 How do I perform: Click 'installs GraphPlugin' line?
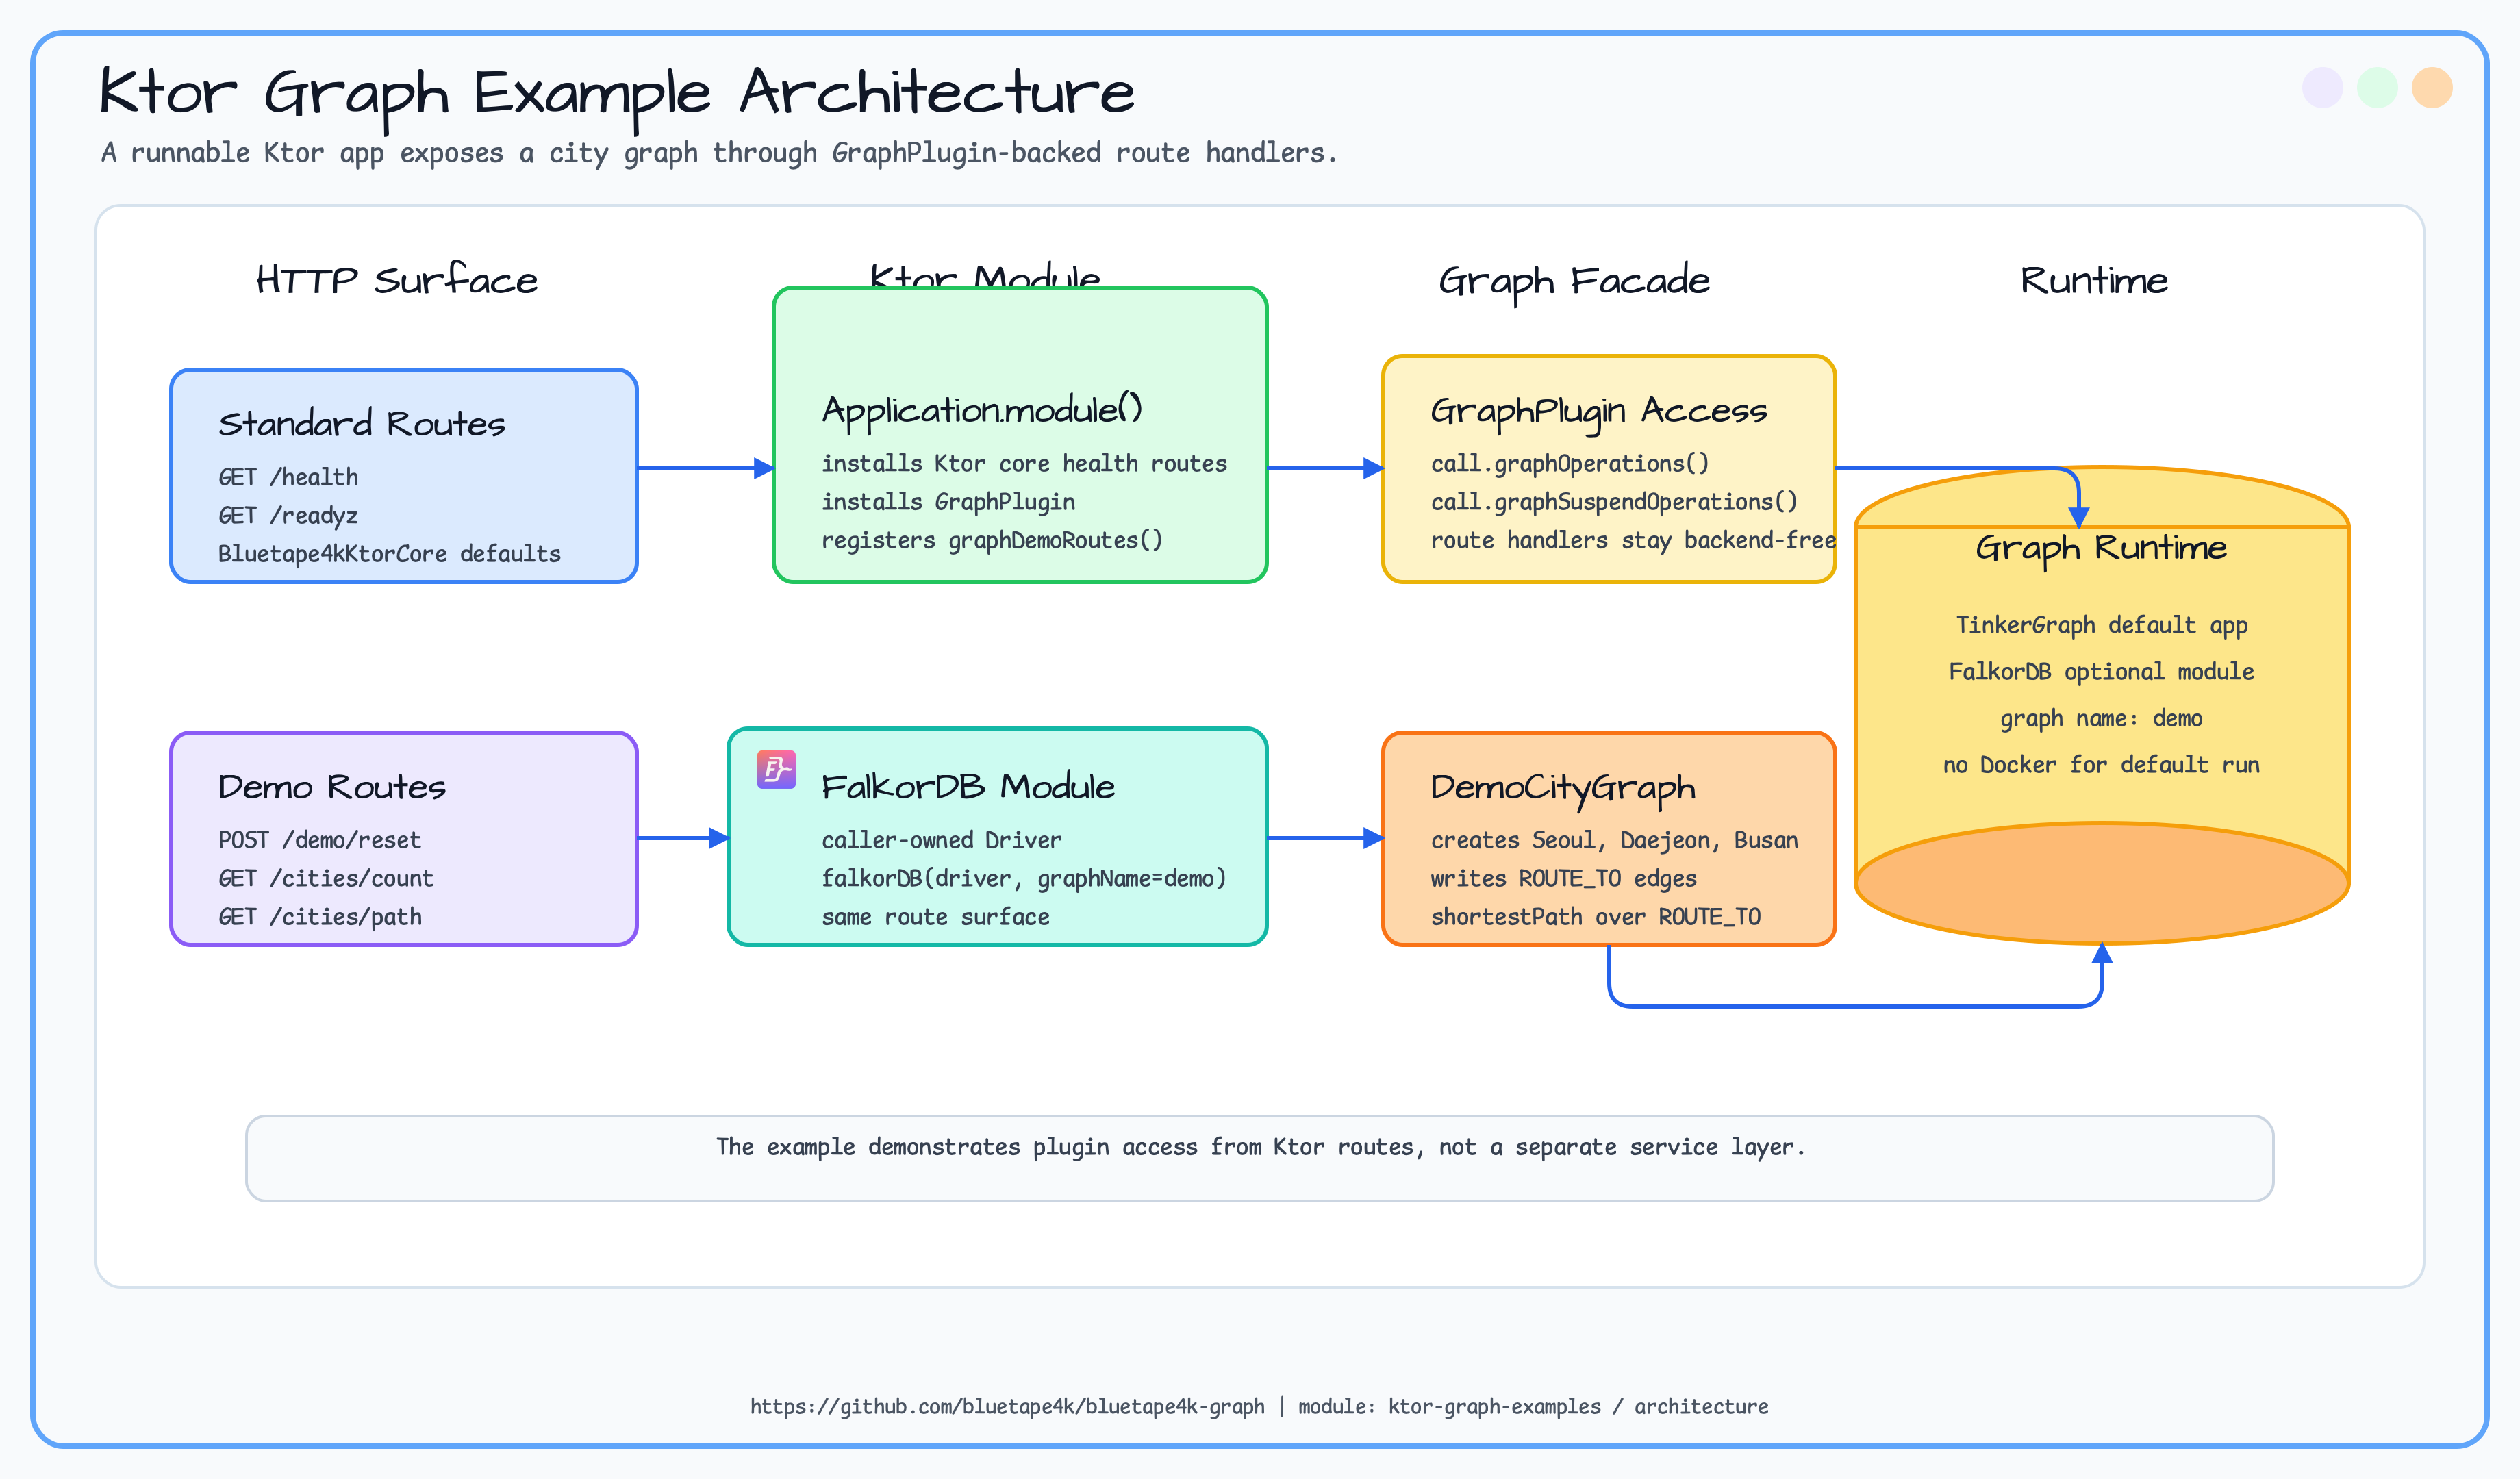coord(948,501)
